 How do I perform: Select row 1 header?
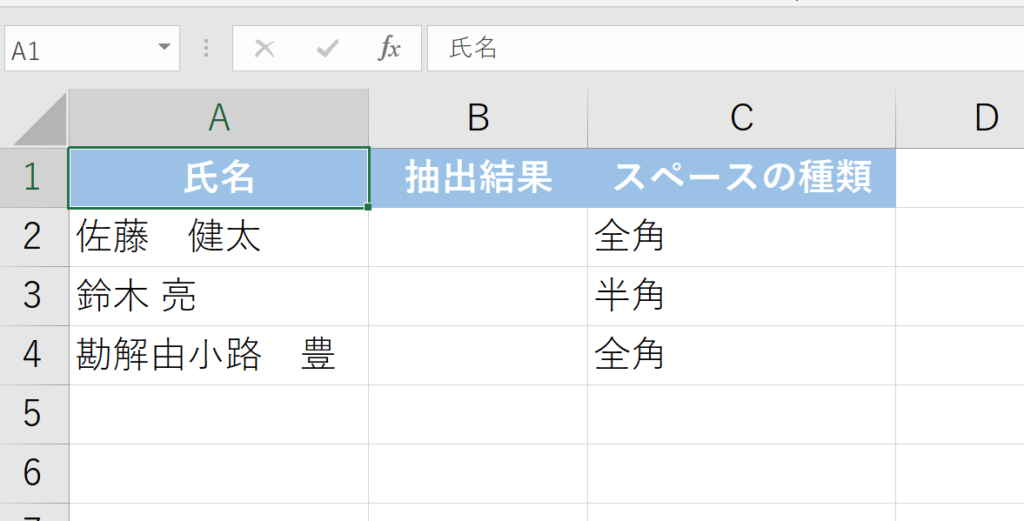(x=33, y=178)
